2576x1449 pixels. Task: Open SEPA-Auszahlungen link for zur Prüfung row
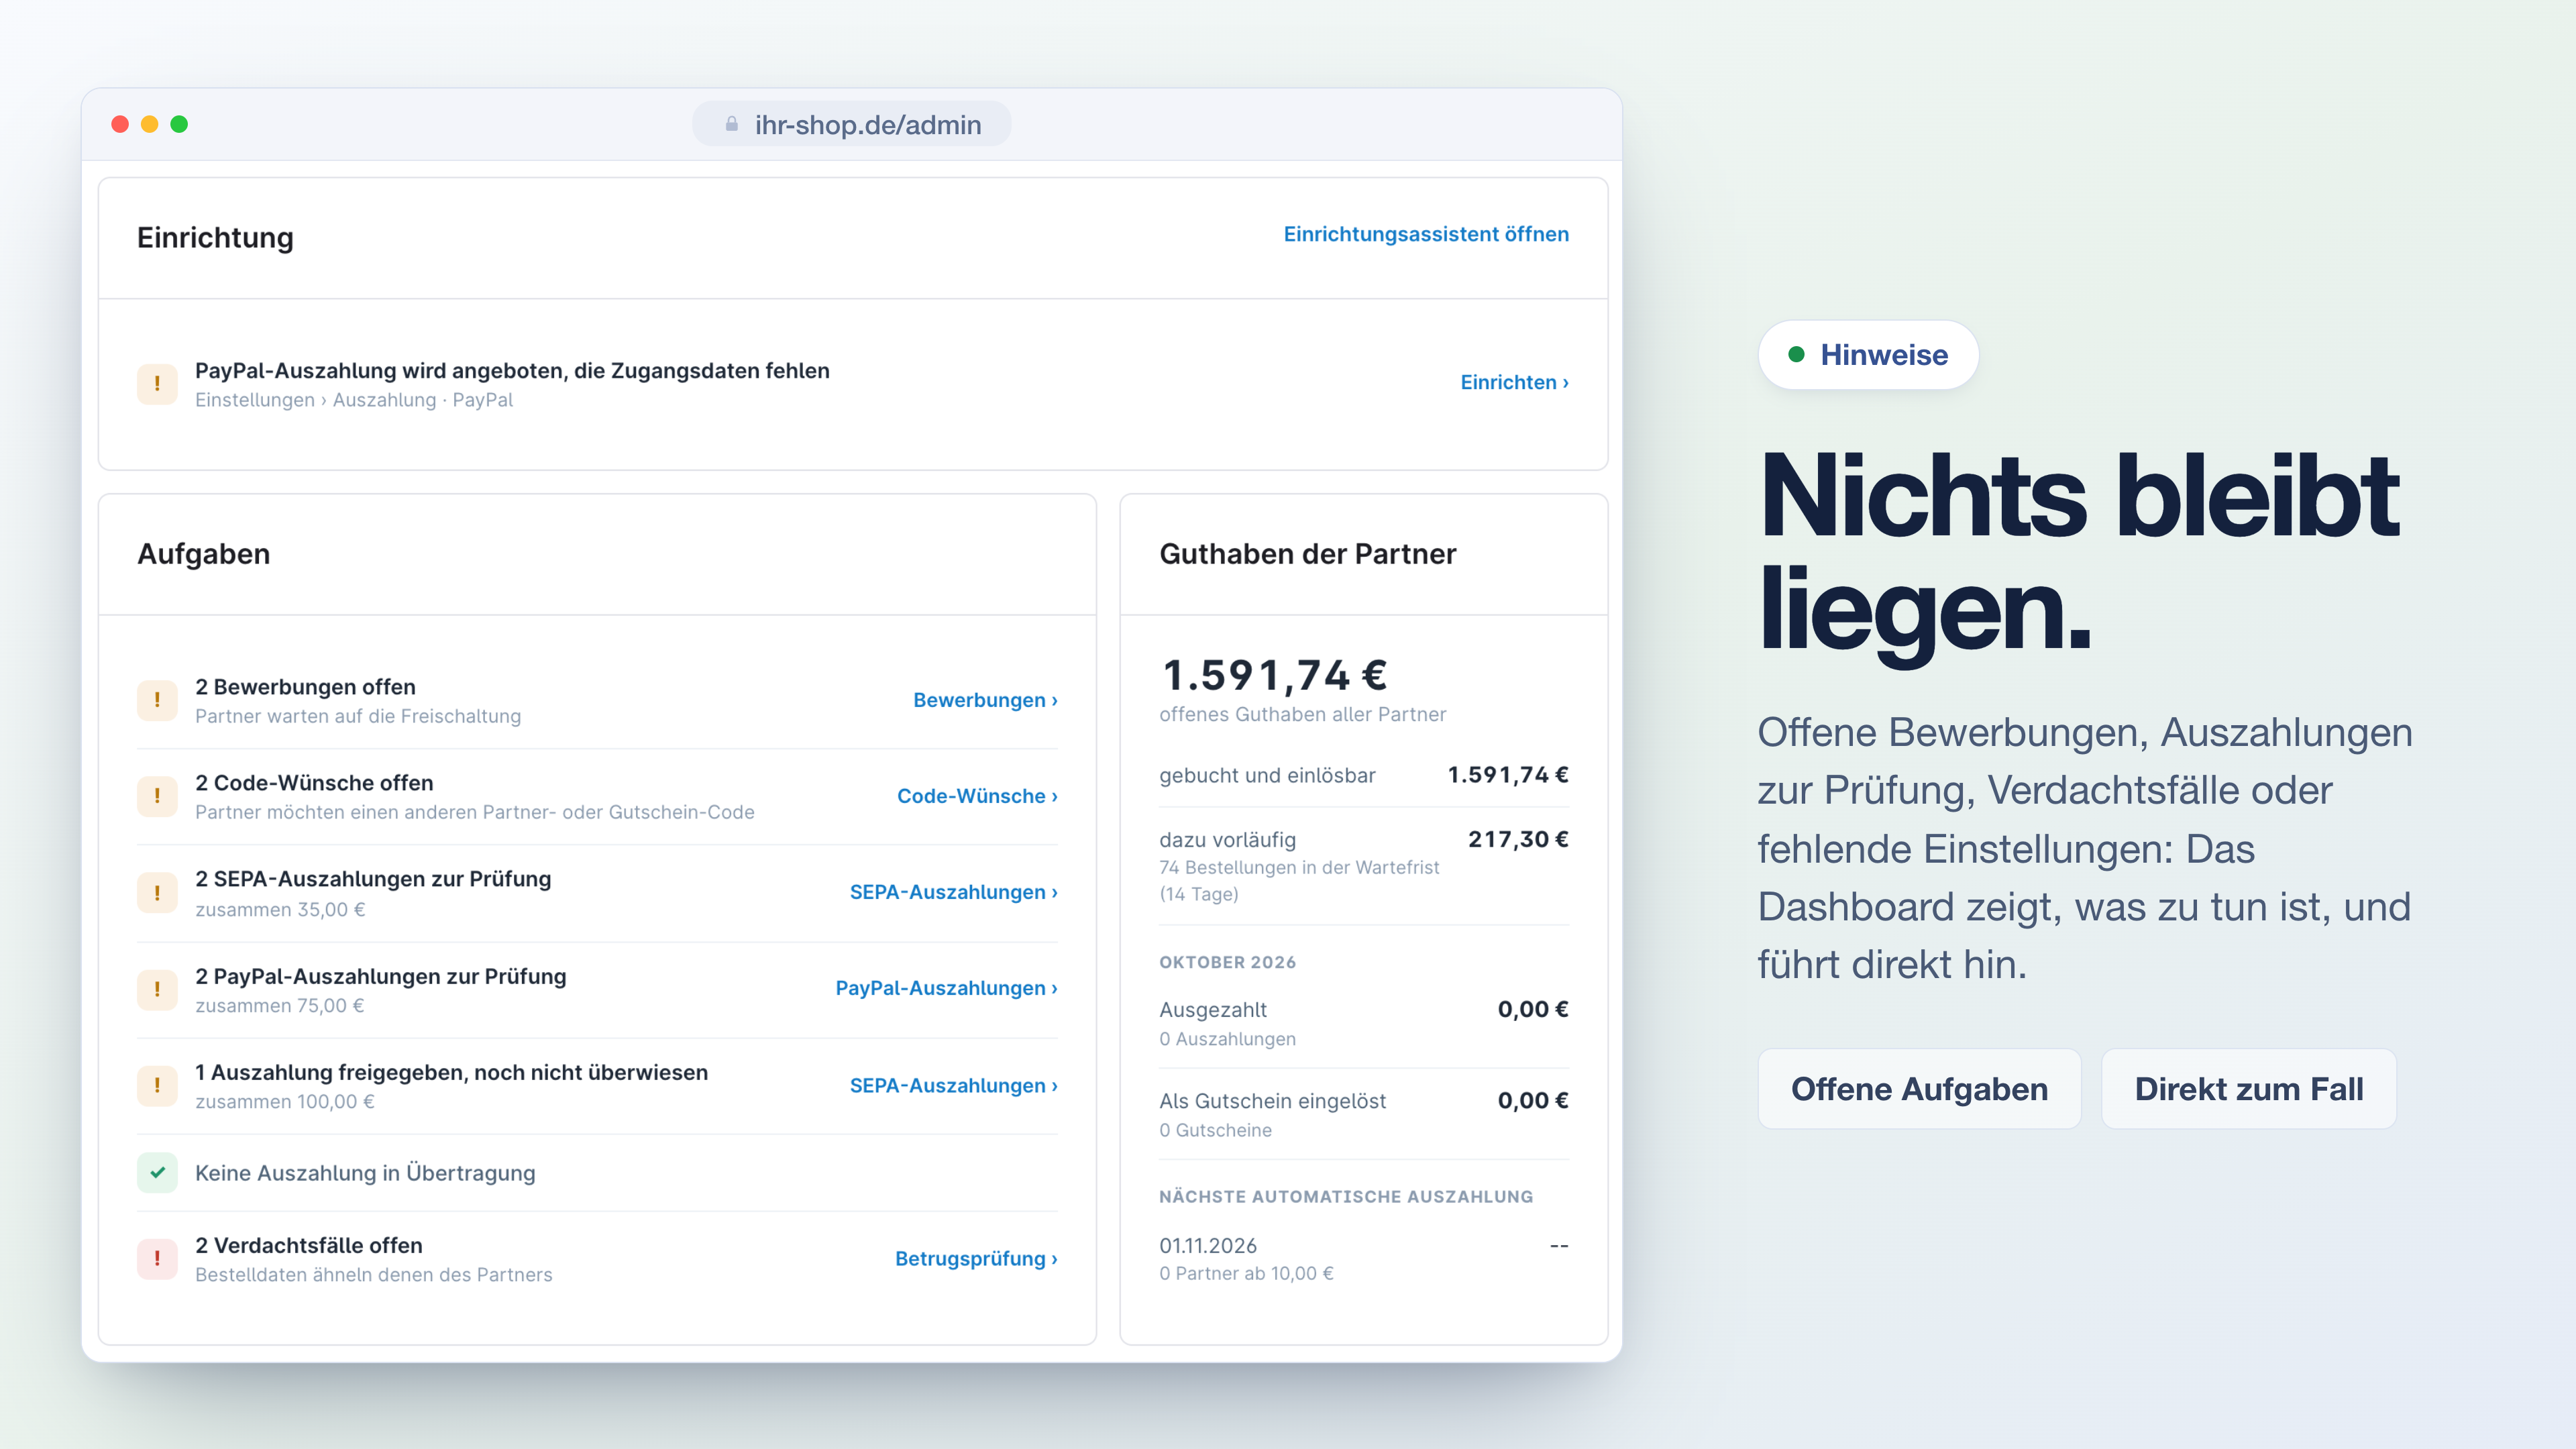(x=953, y=892)
